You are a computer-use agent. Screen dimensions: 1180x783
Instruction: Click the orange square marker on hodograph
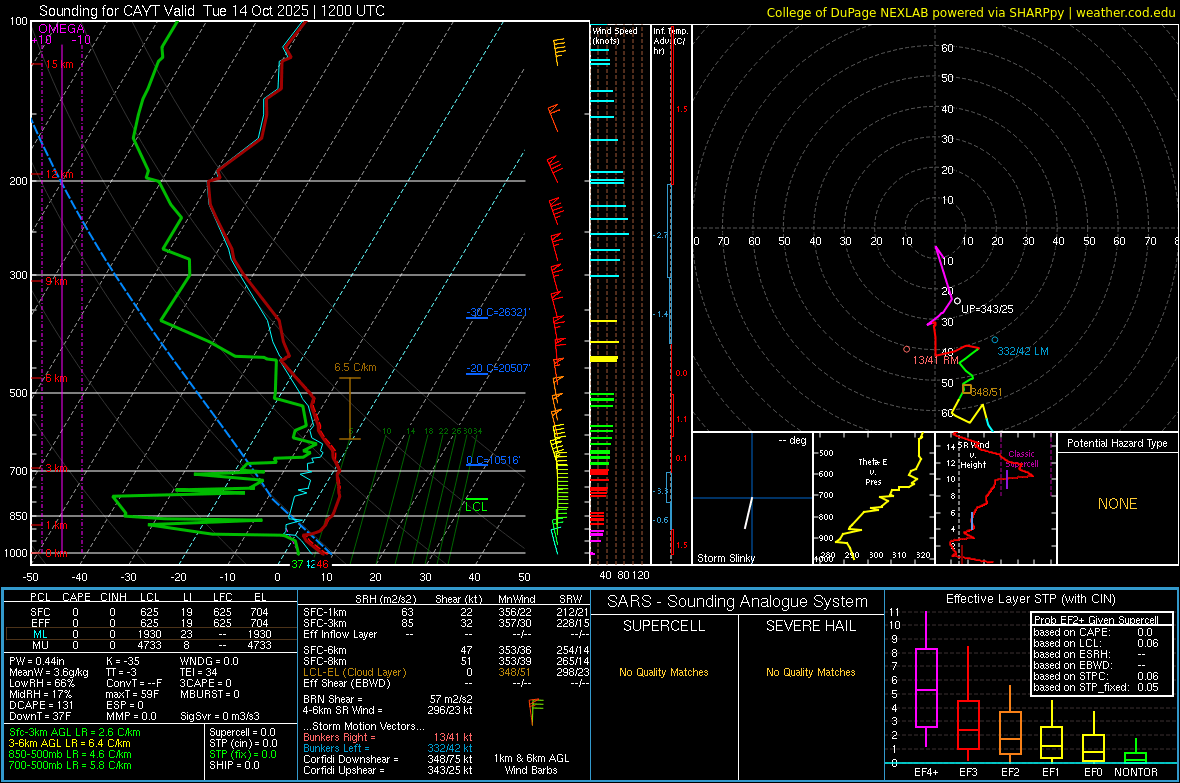click(967, 389)
